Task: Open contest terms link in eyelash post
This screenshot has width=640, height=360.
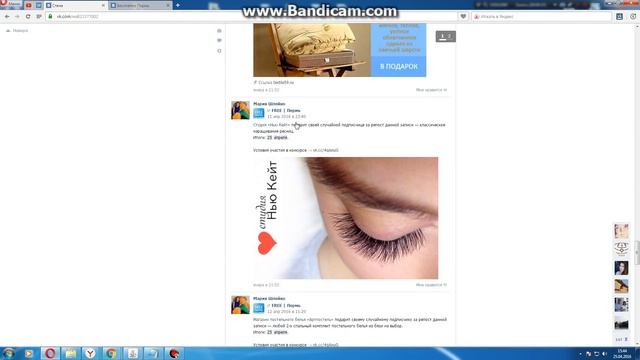Action: tap(326, 150)
